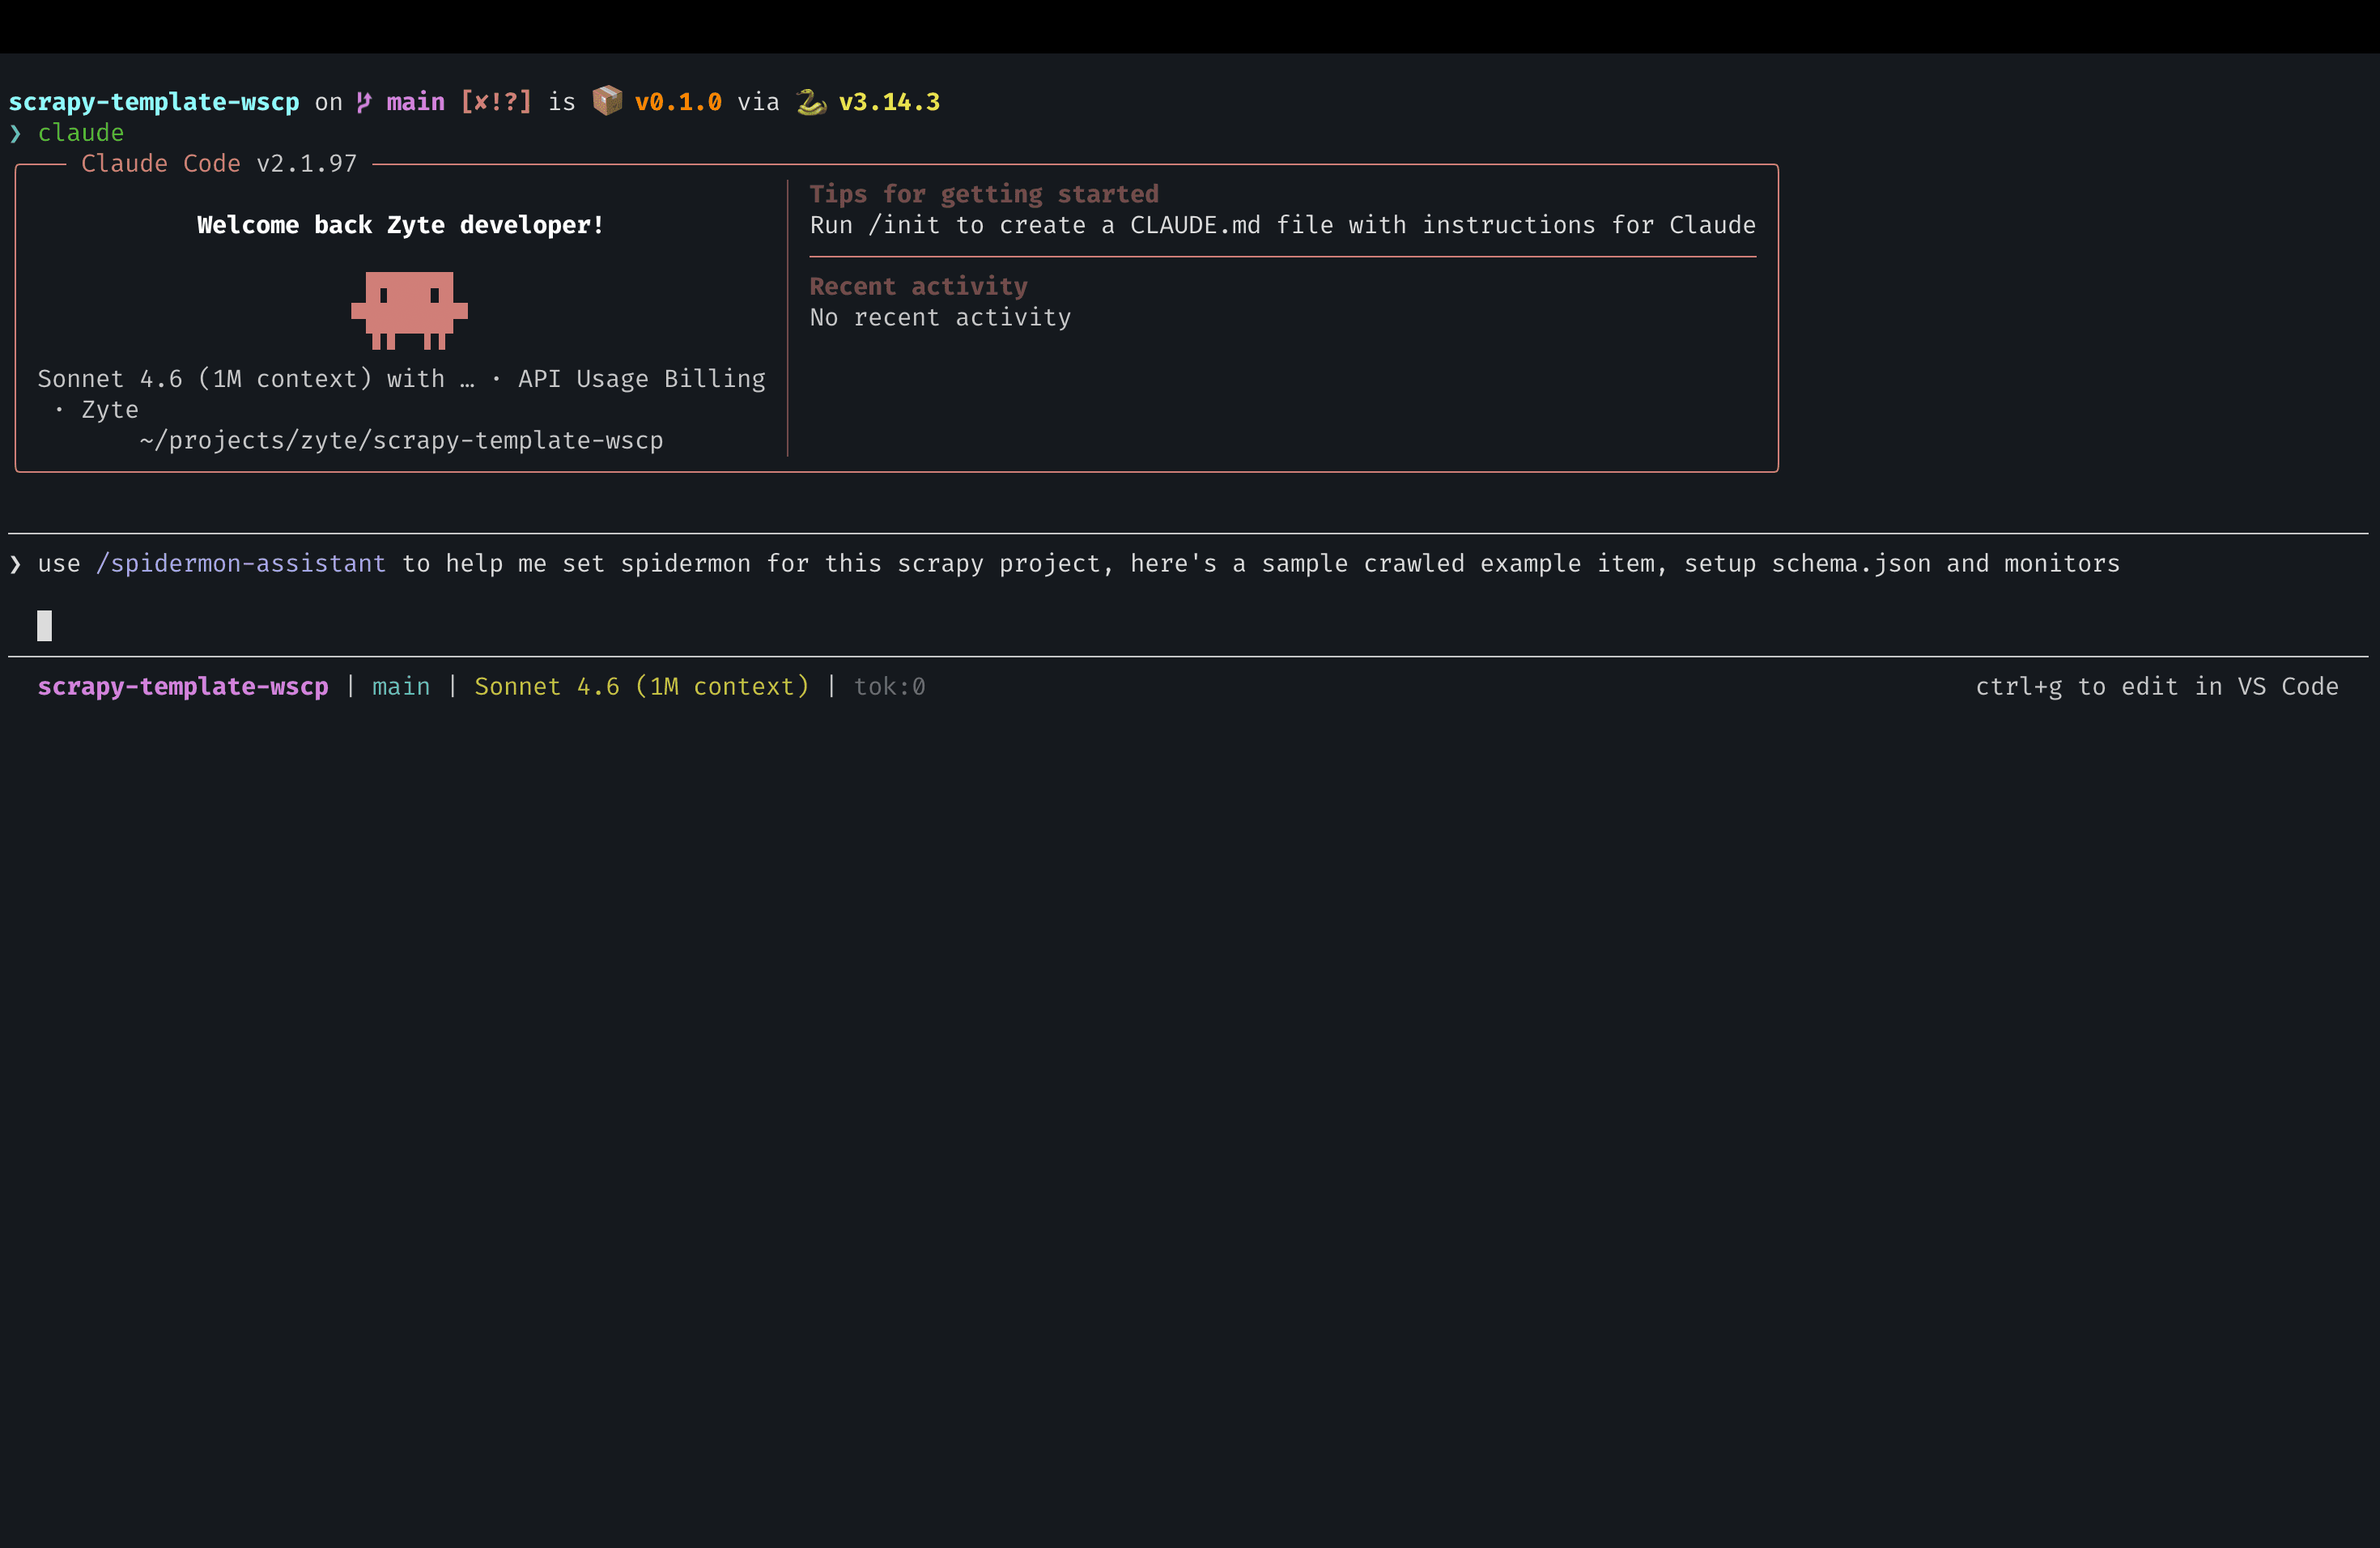Screen dimensions: 2380x1548
Task: Click the pink Claude Code mascot icon
Action: point(409,310)
